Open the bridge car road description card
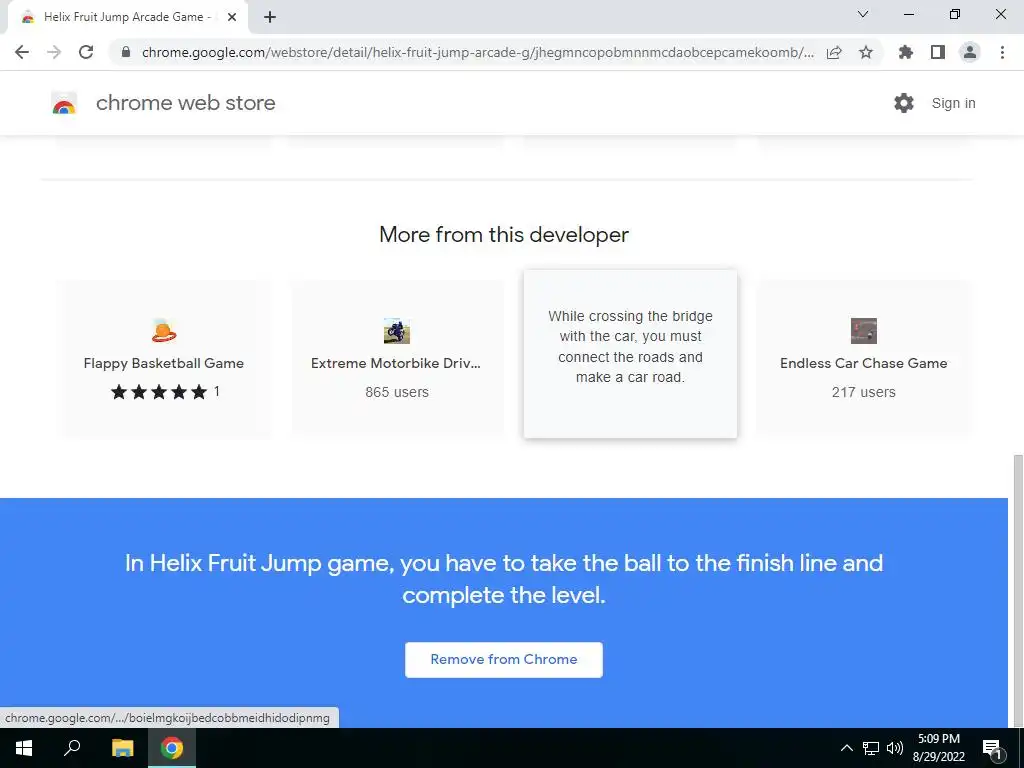This screenshot has width=1024, height=768. tap(630, 354)
